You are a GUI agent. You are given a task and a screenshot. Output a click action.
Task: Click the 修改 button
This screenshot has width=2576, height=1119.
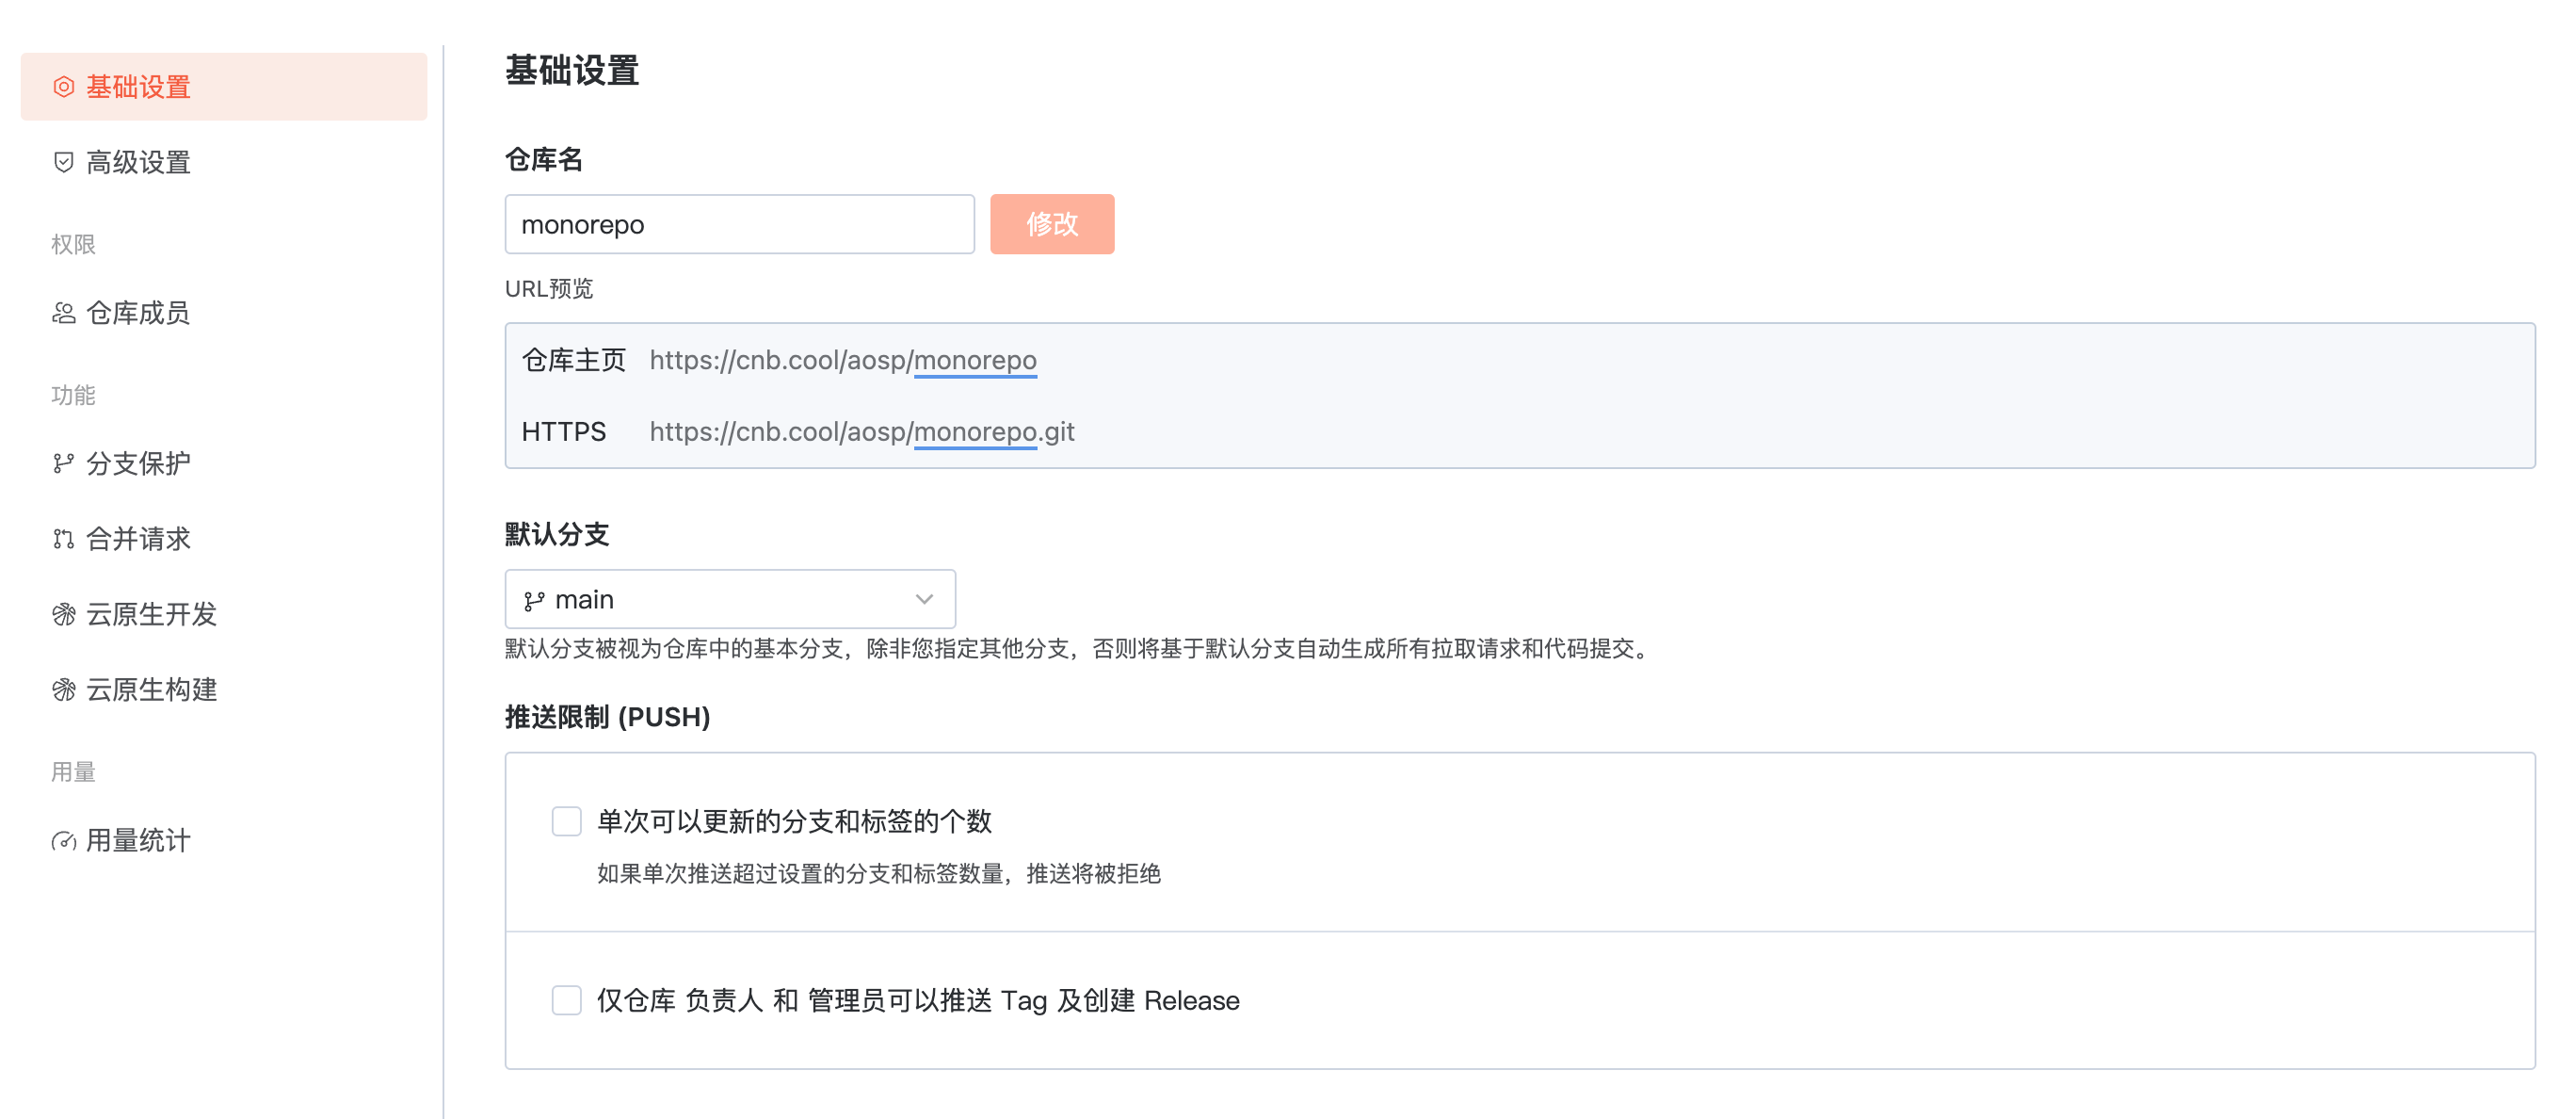(x=1052, y=224)
